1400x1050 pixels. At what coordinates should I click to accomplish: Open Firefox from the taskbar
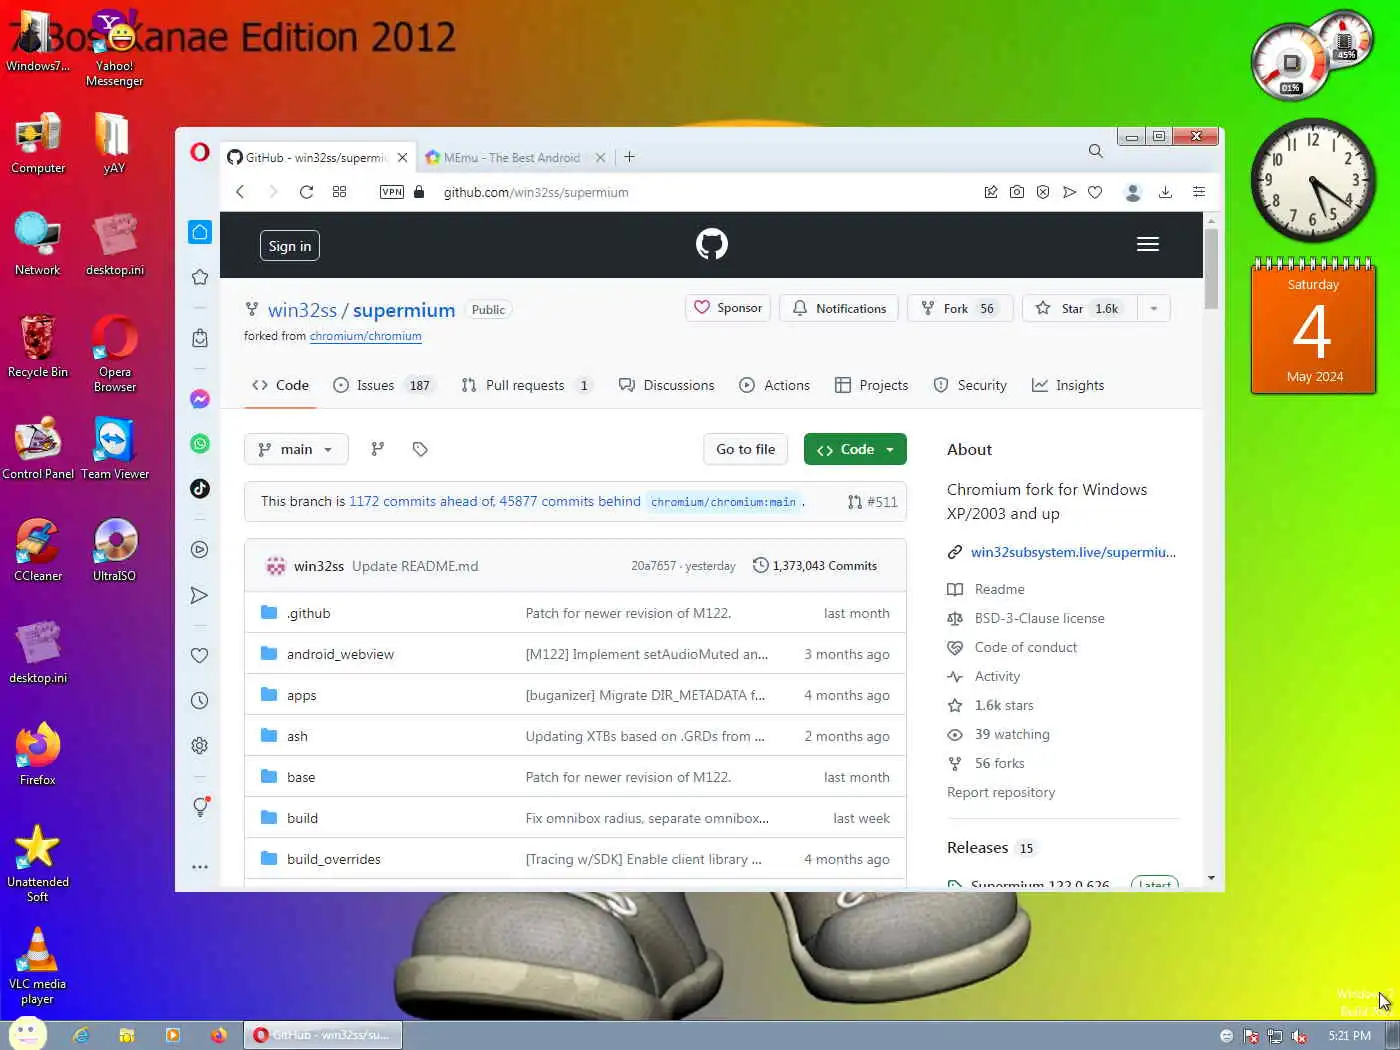pos(218,1035)
